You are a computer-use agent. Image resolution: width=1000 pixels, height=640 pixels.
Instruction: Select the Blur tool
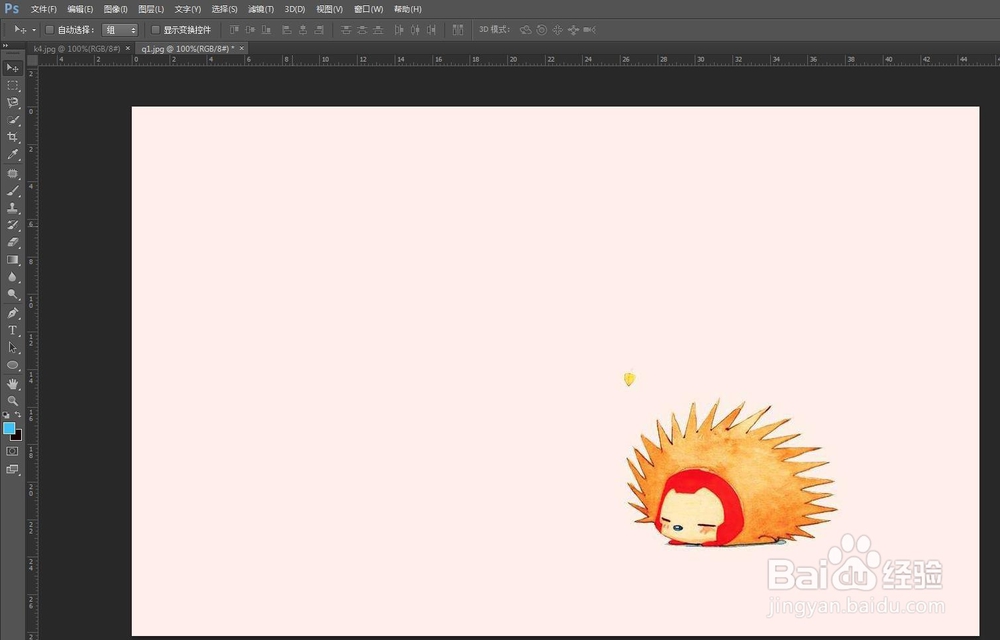[12, 277]
